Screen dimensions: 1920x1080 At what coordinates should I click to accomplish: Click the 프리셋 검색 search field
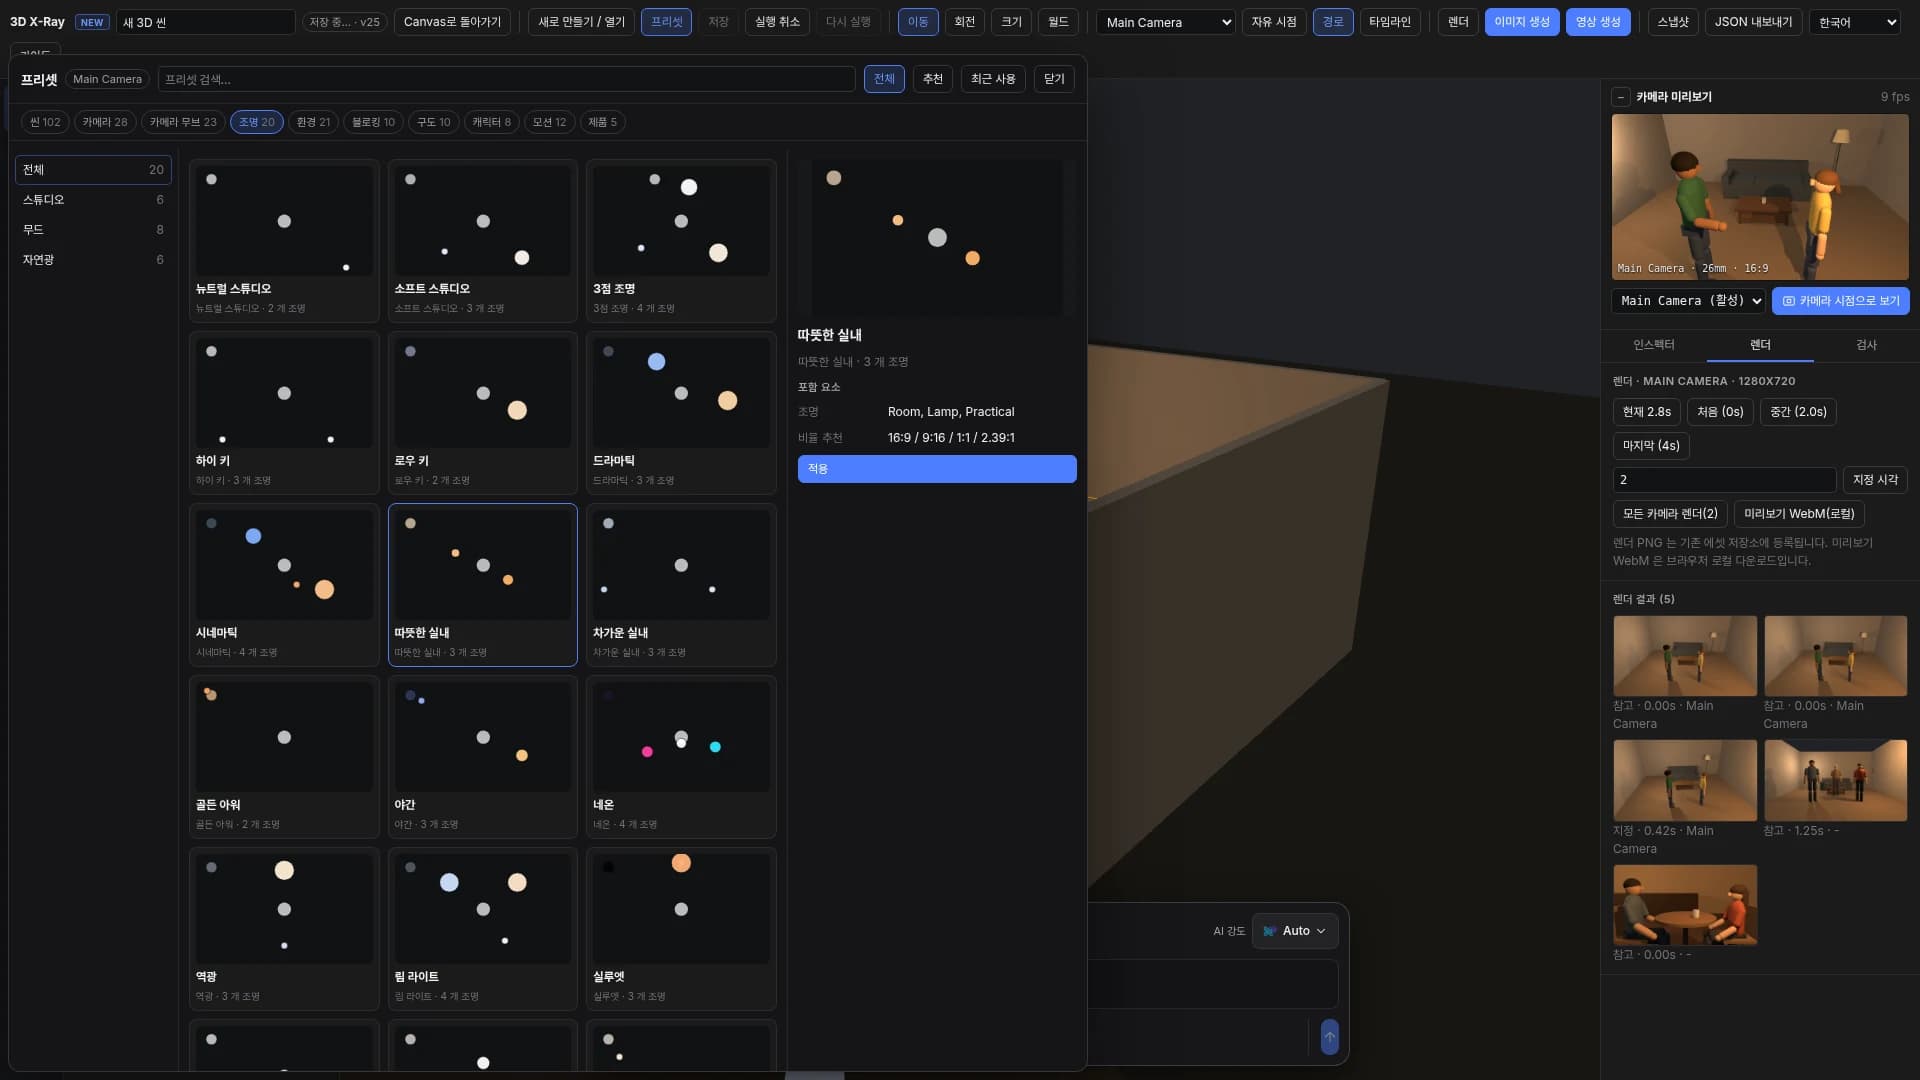coord(506,79)
